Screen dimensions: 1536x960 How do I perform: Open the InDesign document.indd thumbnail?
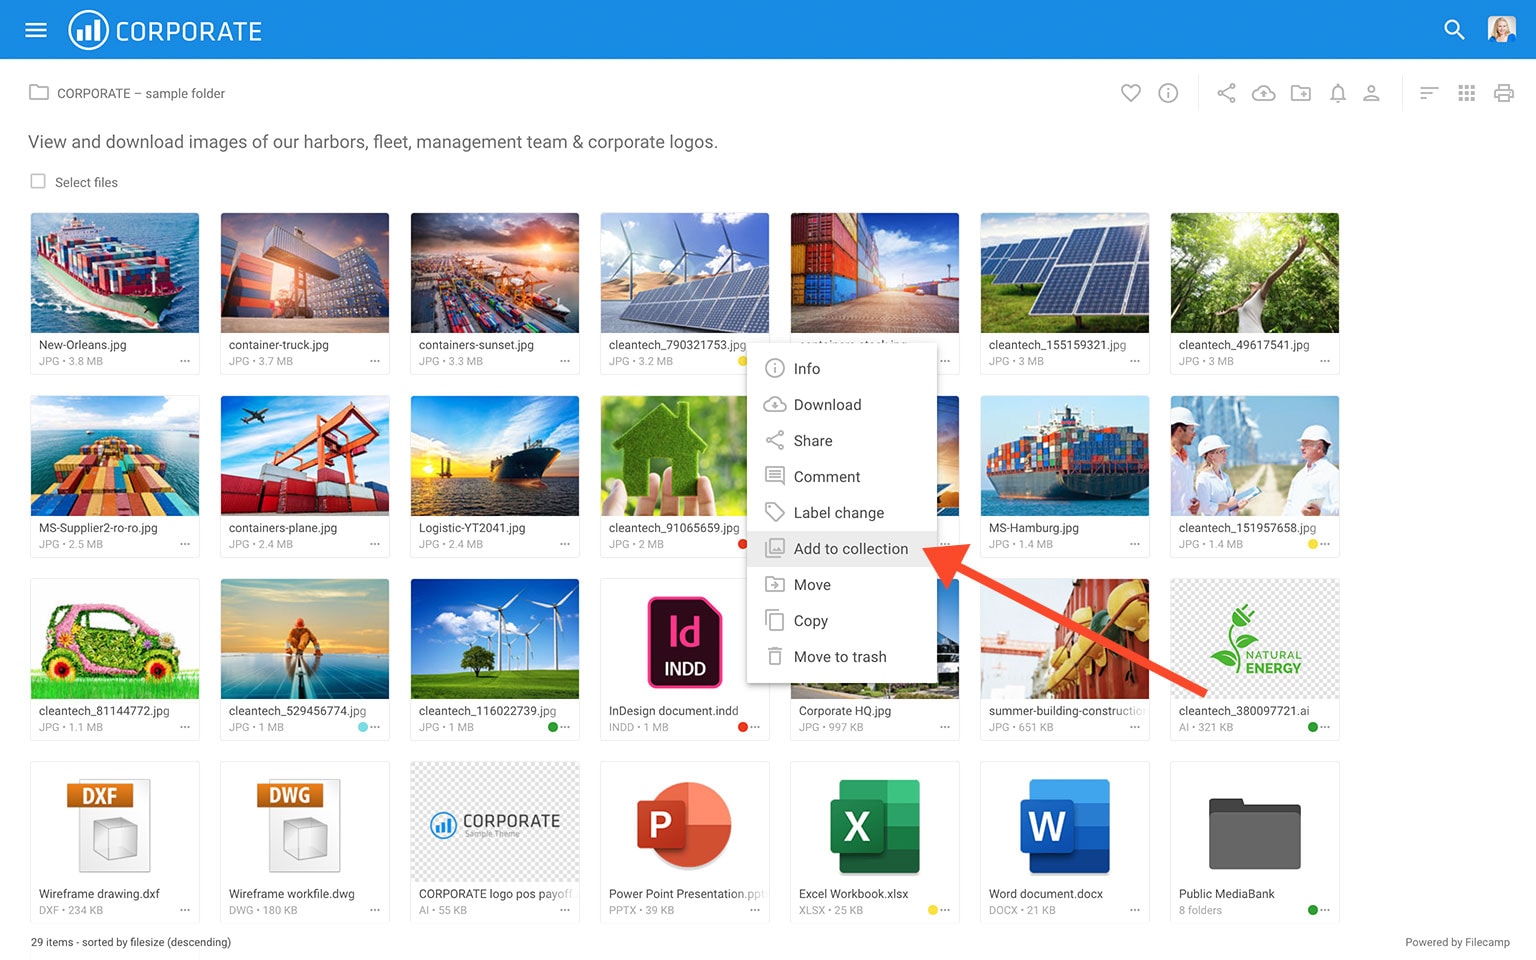click(x=685, y=641)
